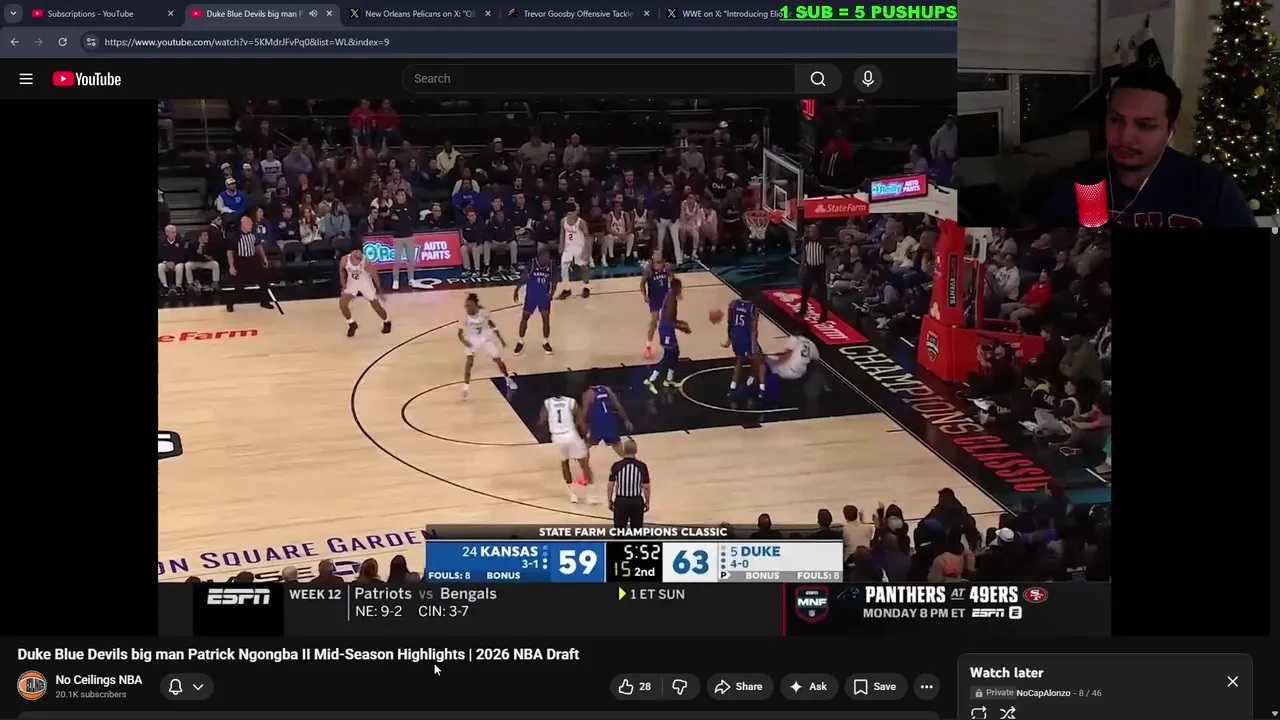Reload the page with refresh icon
The width and height of the screenshot is (1280, 720).
(62, 42)
